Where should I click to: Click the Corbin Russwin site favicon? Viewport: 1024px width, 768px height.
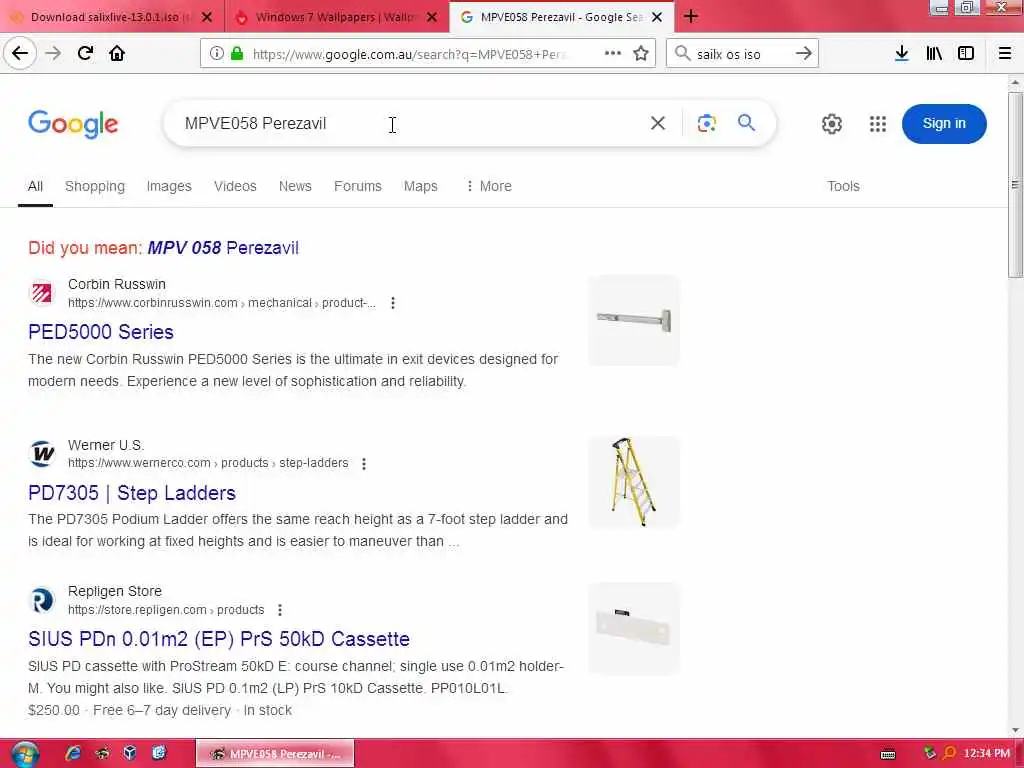click(x=42, y=293)
